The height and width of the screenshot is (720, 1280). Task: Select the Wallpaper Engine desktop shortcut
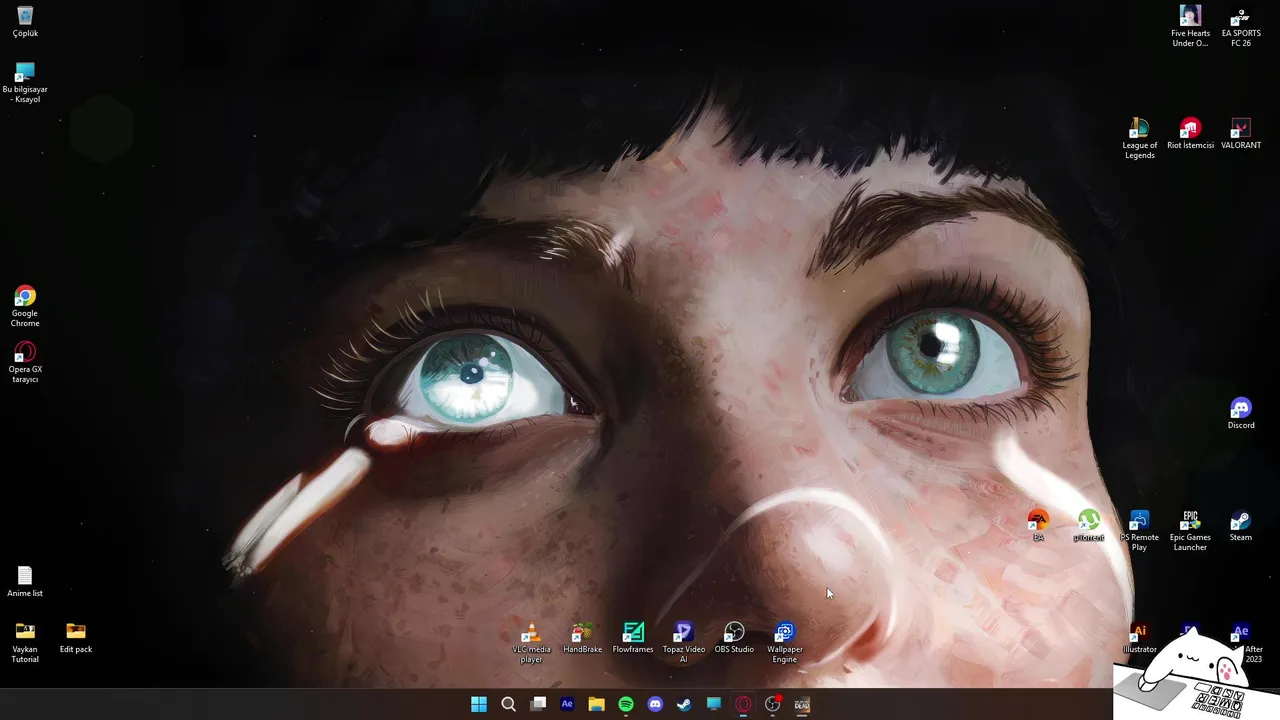(785, 642)
